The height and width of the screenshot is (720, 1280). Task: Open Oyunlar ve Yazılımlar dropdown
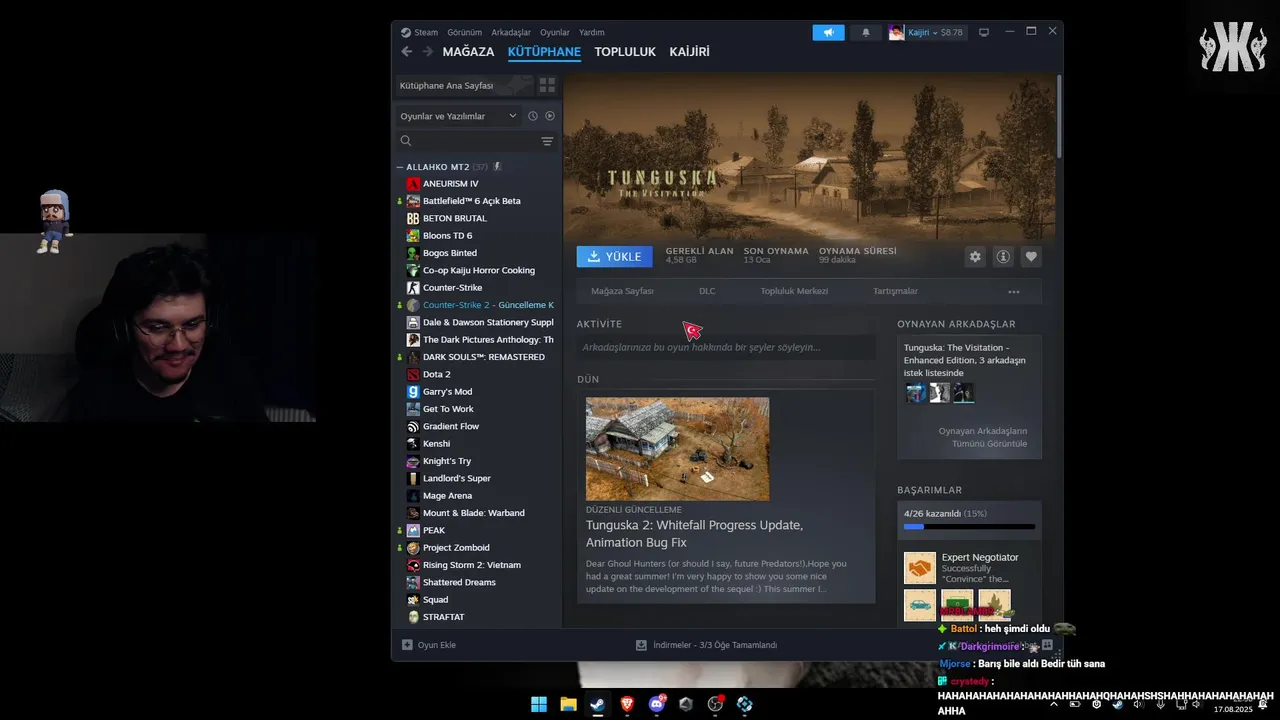[458, 116]
